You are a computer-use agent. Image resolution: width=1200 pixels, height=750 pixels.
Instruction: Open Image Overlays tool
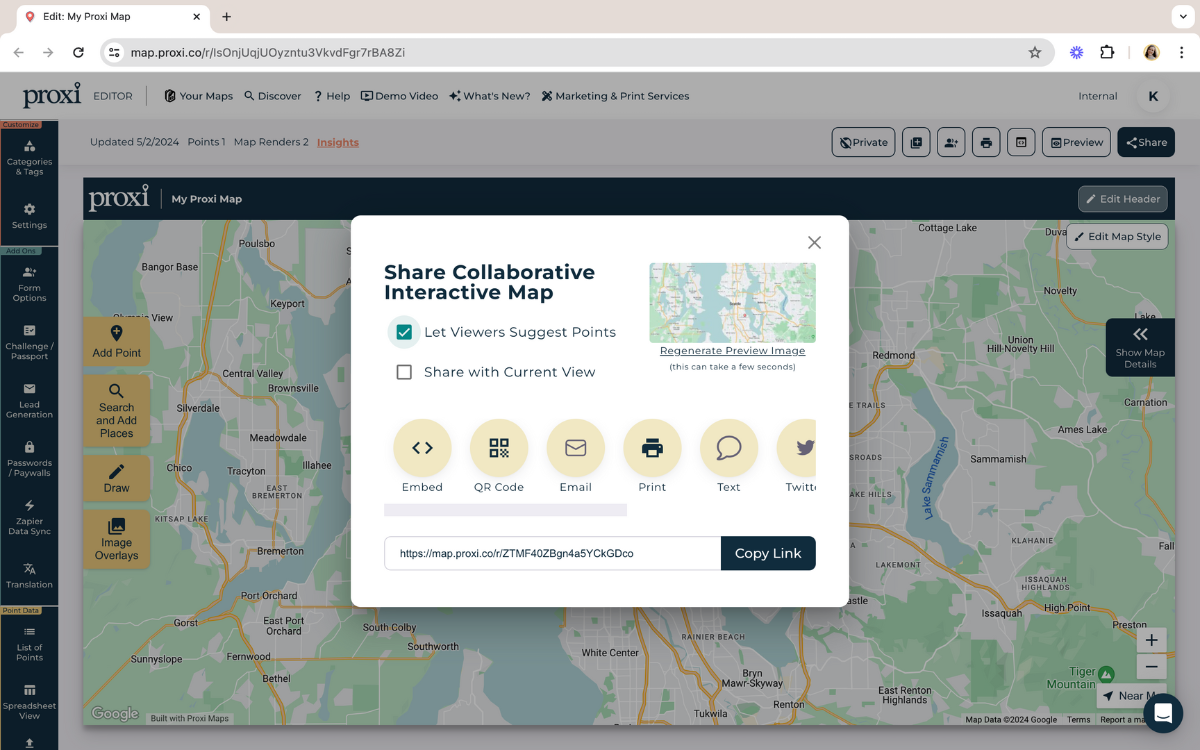pyautogui.click(x=116, y=540)
